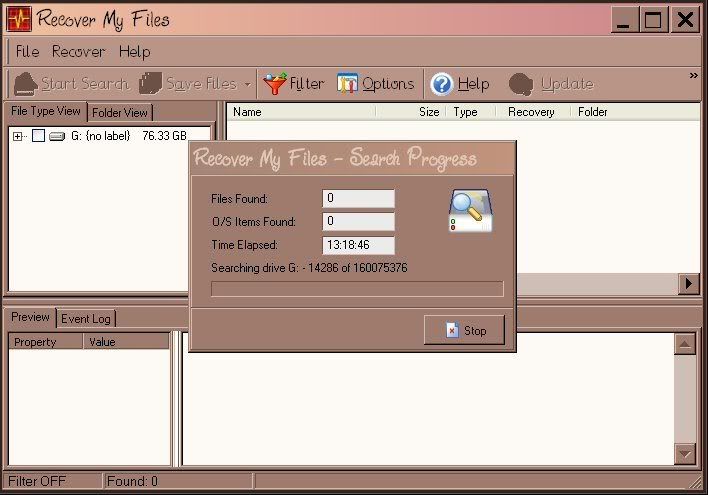Click preview pane scroll up arrow

click(x=685, y=345)
